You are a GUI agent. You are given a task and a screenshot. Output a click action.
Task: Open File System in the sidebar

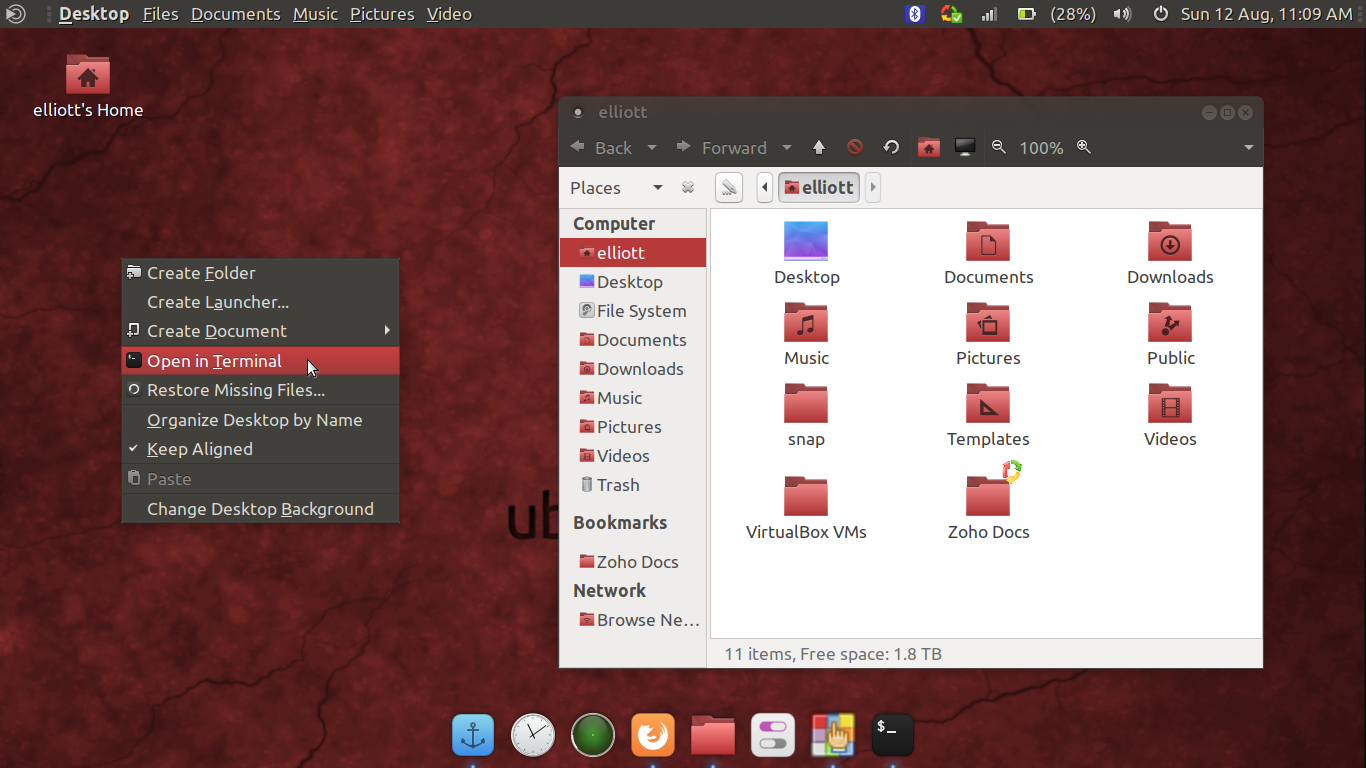click(633, 311)
